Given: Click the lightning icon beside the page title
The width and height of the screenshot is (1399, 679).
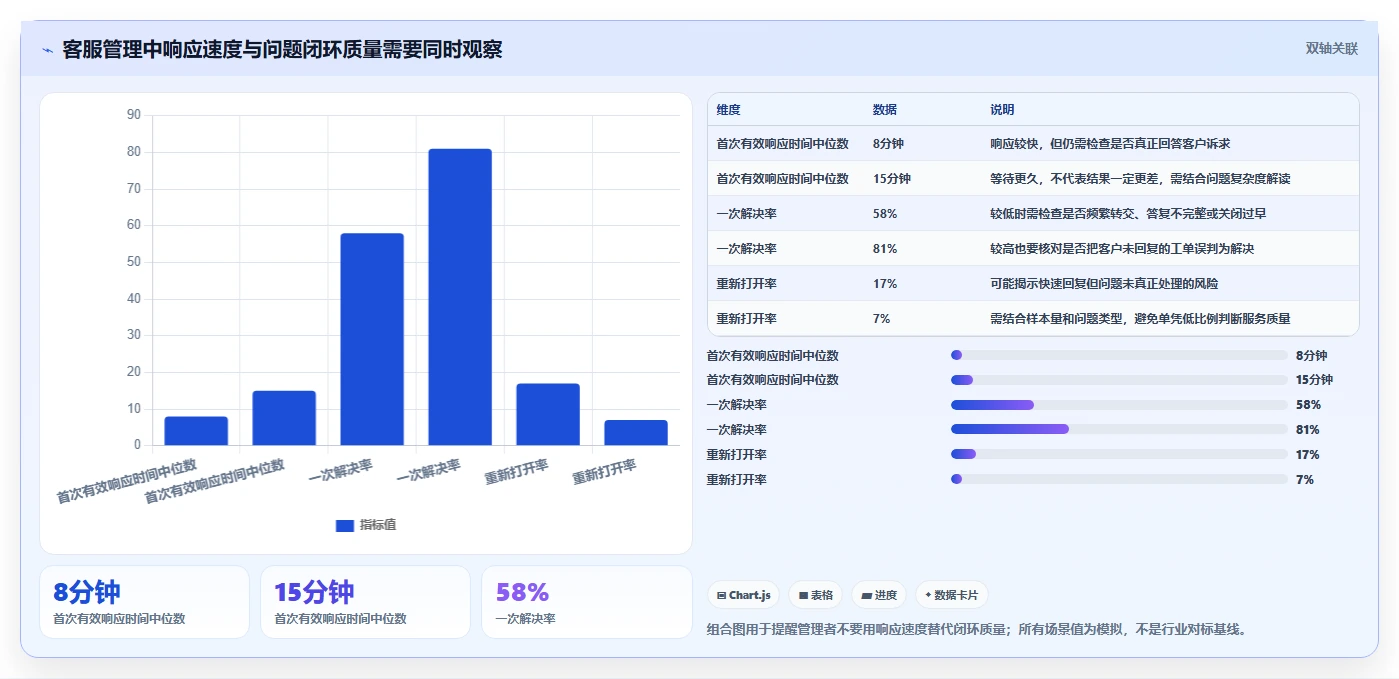Looking at the screenshot, I should coord(47,50).
